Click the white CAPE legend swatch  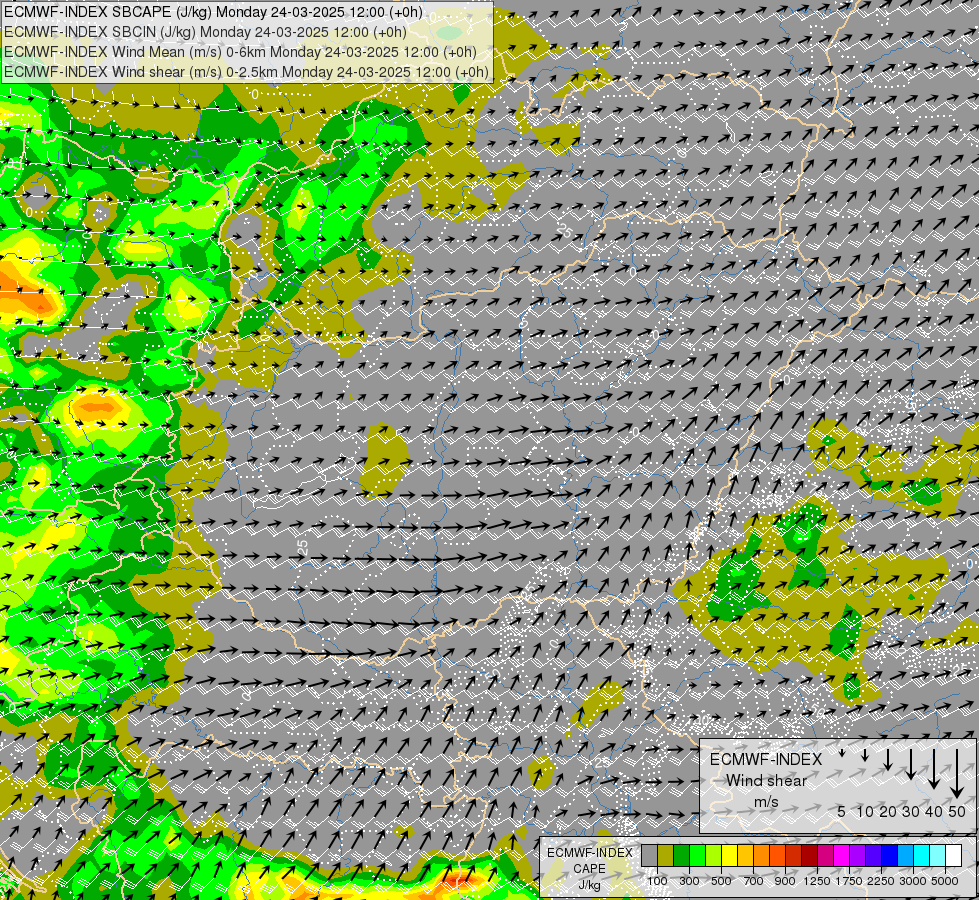click(x=953, y=856)
